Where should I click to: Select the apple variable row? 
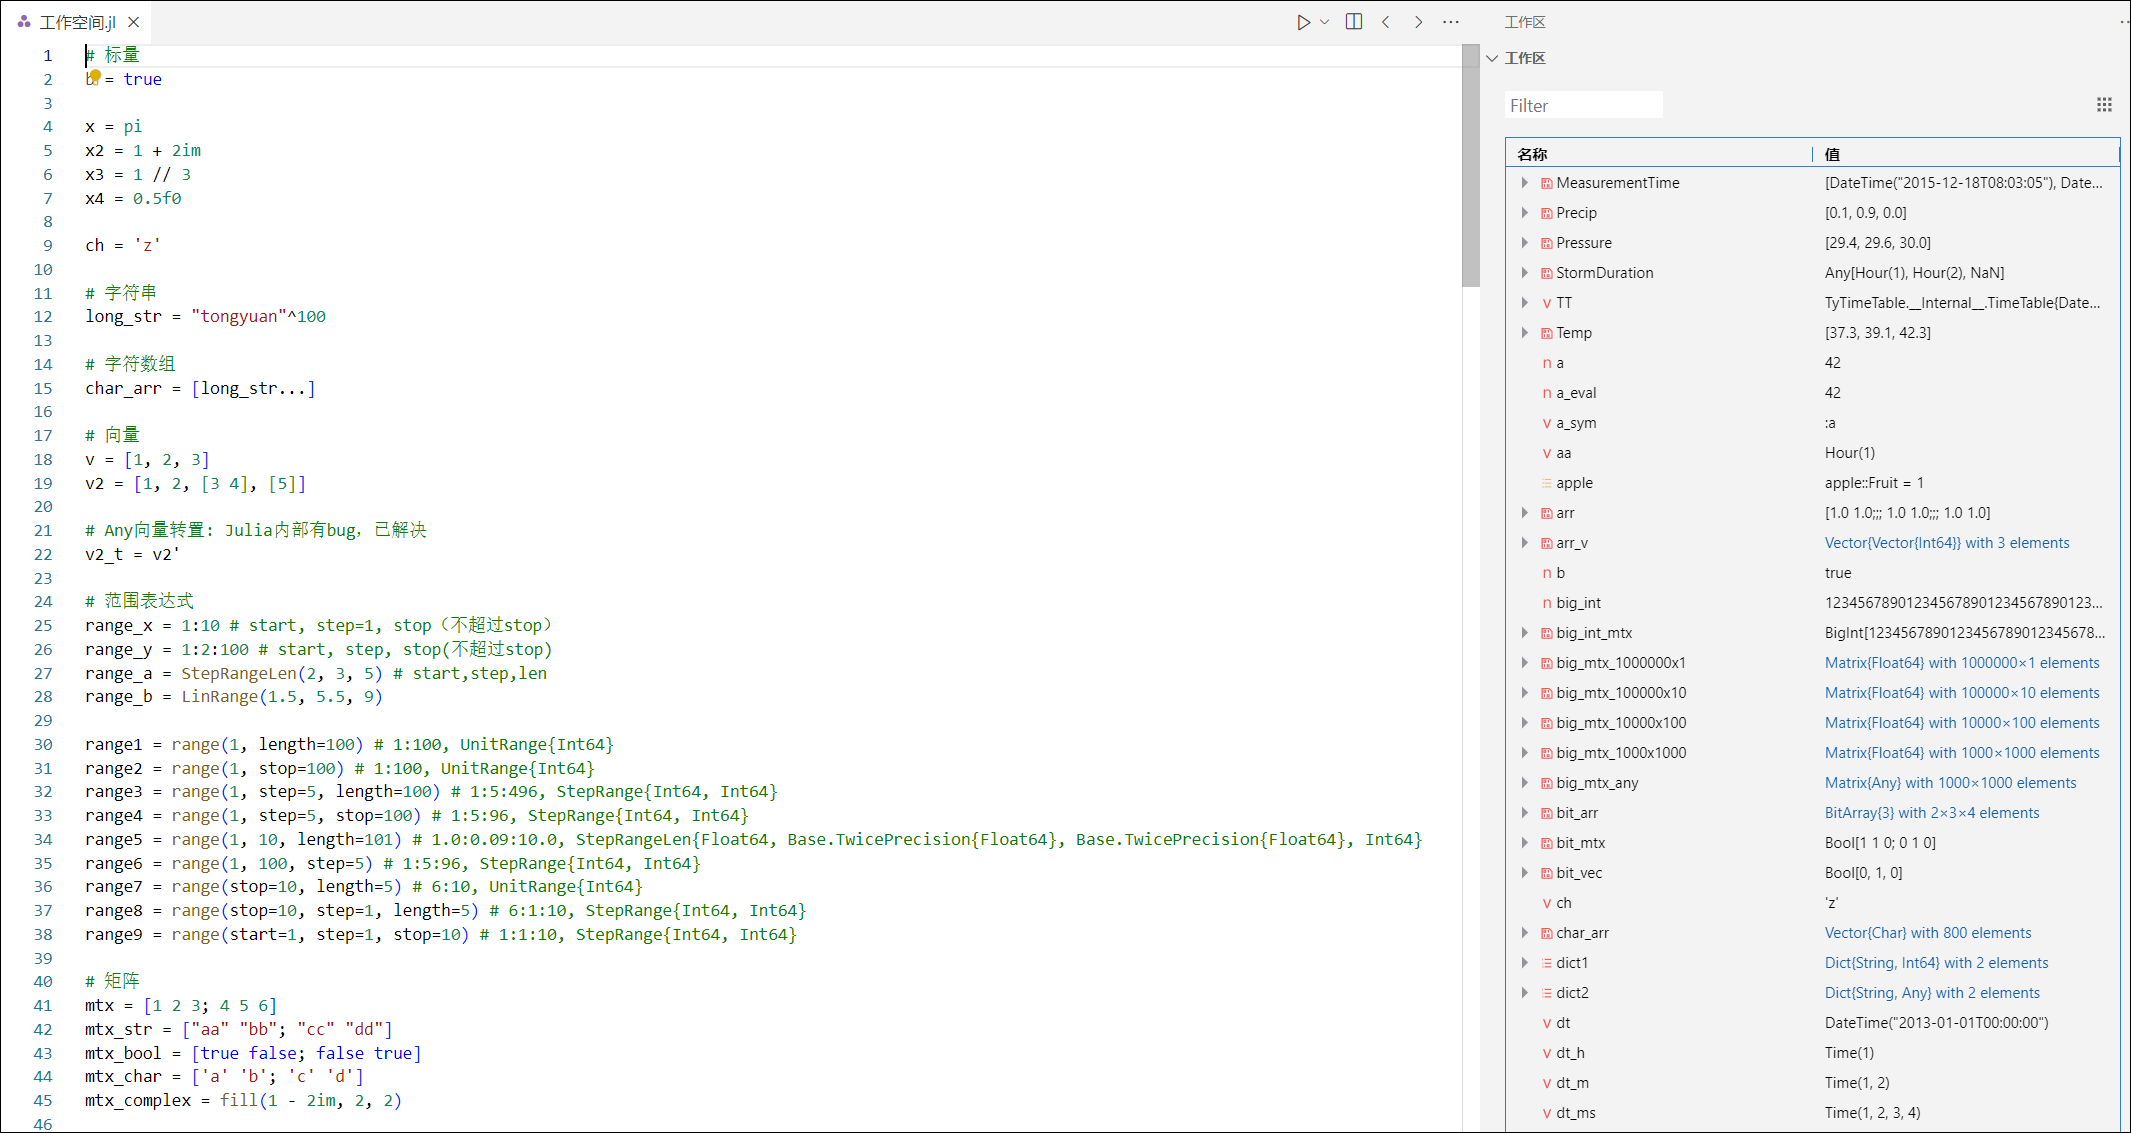point(1574,483)
